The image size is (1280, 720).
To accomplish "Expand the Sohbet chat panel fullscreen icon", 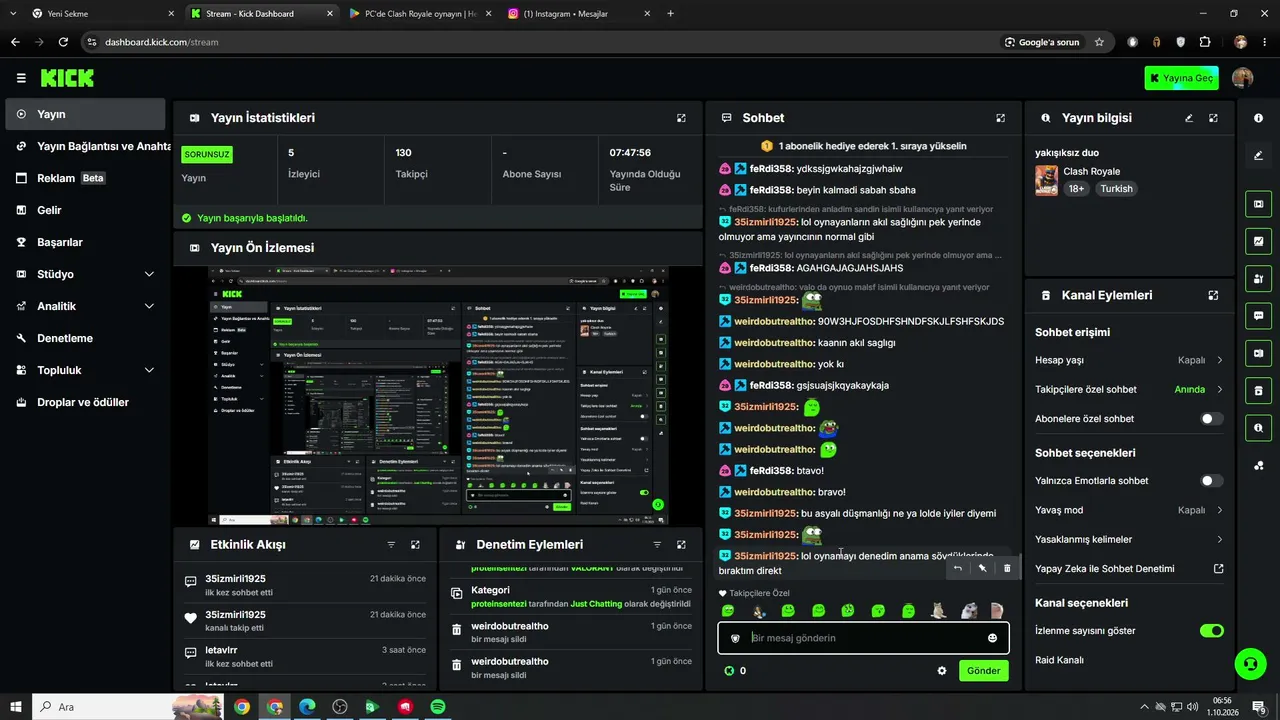I will [x=1000, y=118].
